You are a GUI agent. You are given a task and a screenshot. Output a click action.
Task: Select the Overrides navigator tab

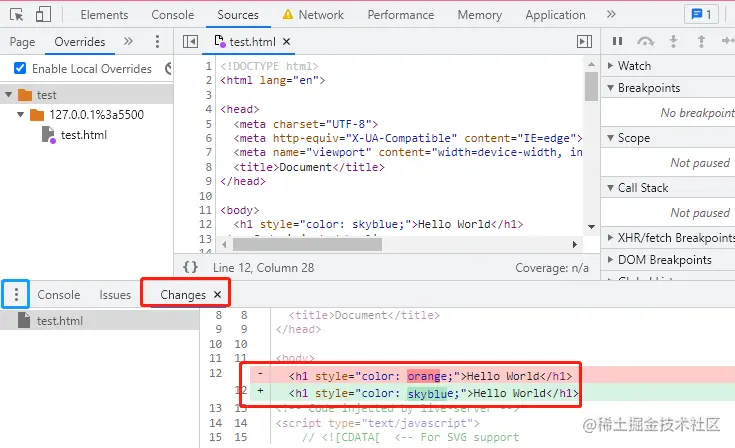(x=80, y=42)
